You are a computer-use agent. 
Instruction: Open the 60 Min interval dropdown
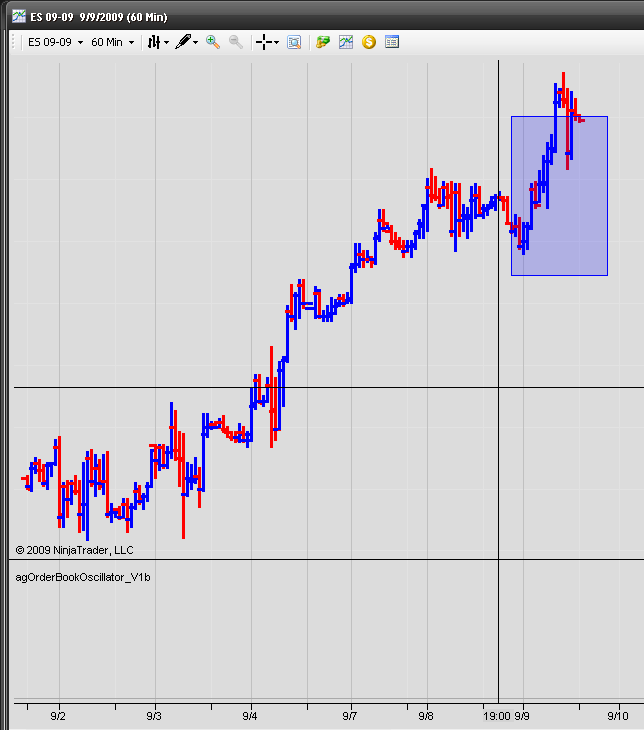[113, 42]
